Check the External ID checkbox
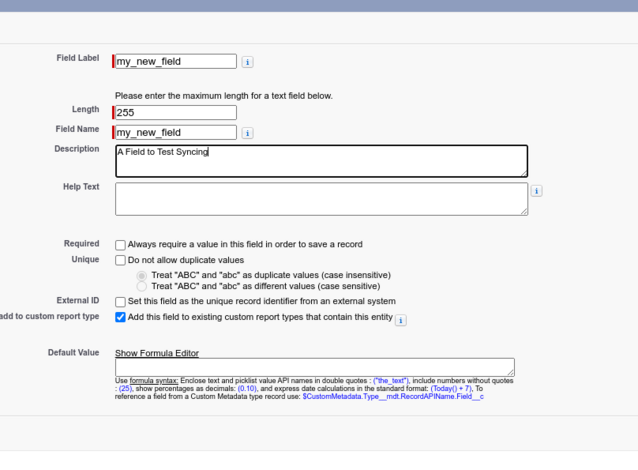This screenshot has height=470, width=638. 120,302
